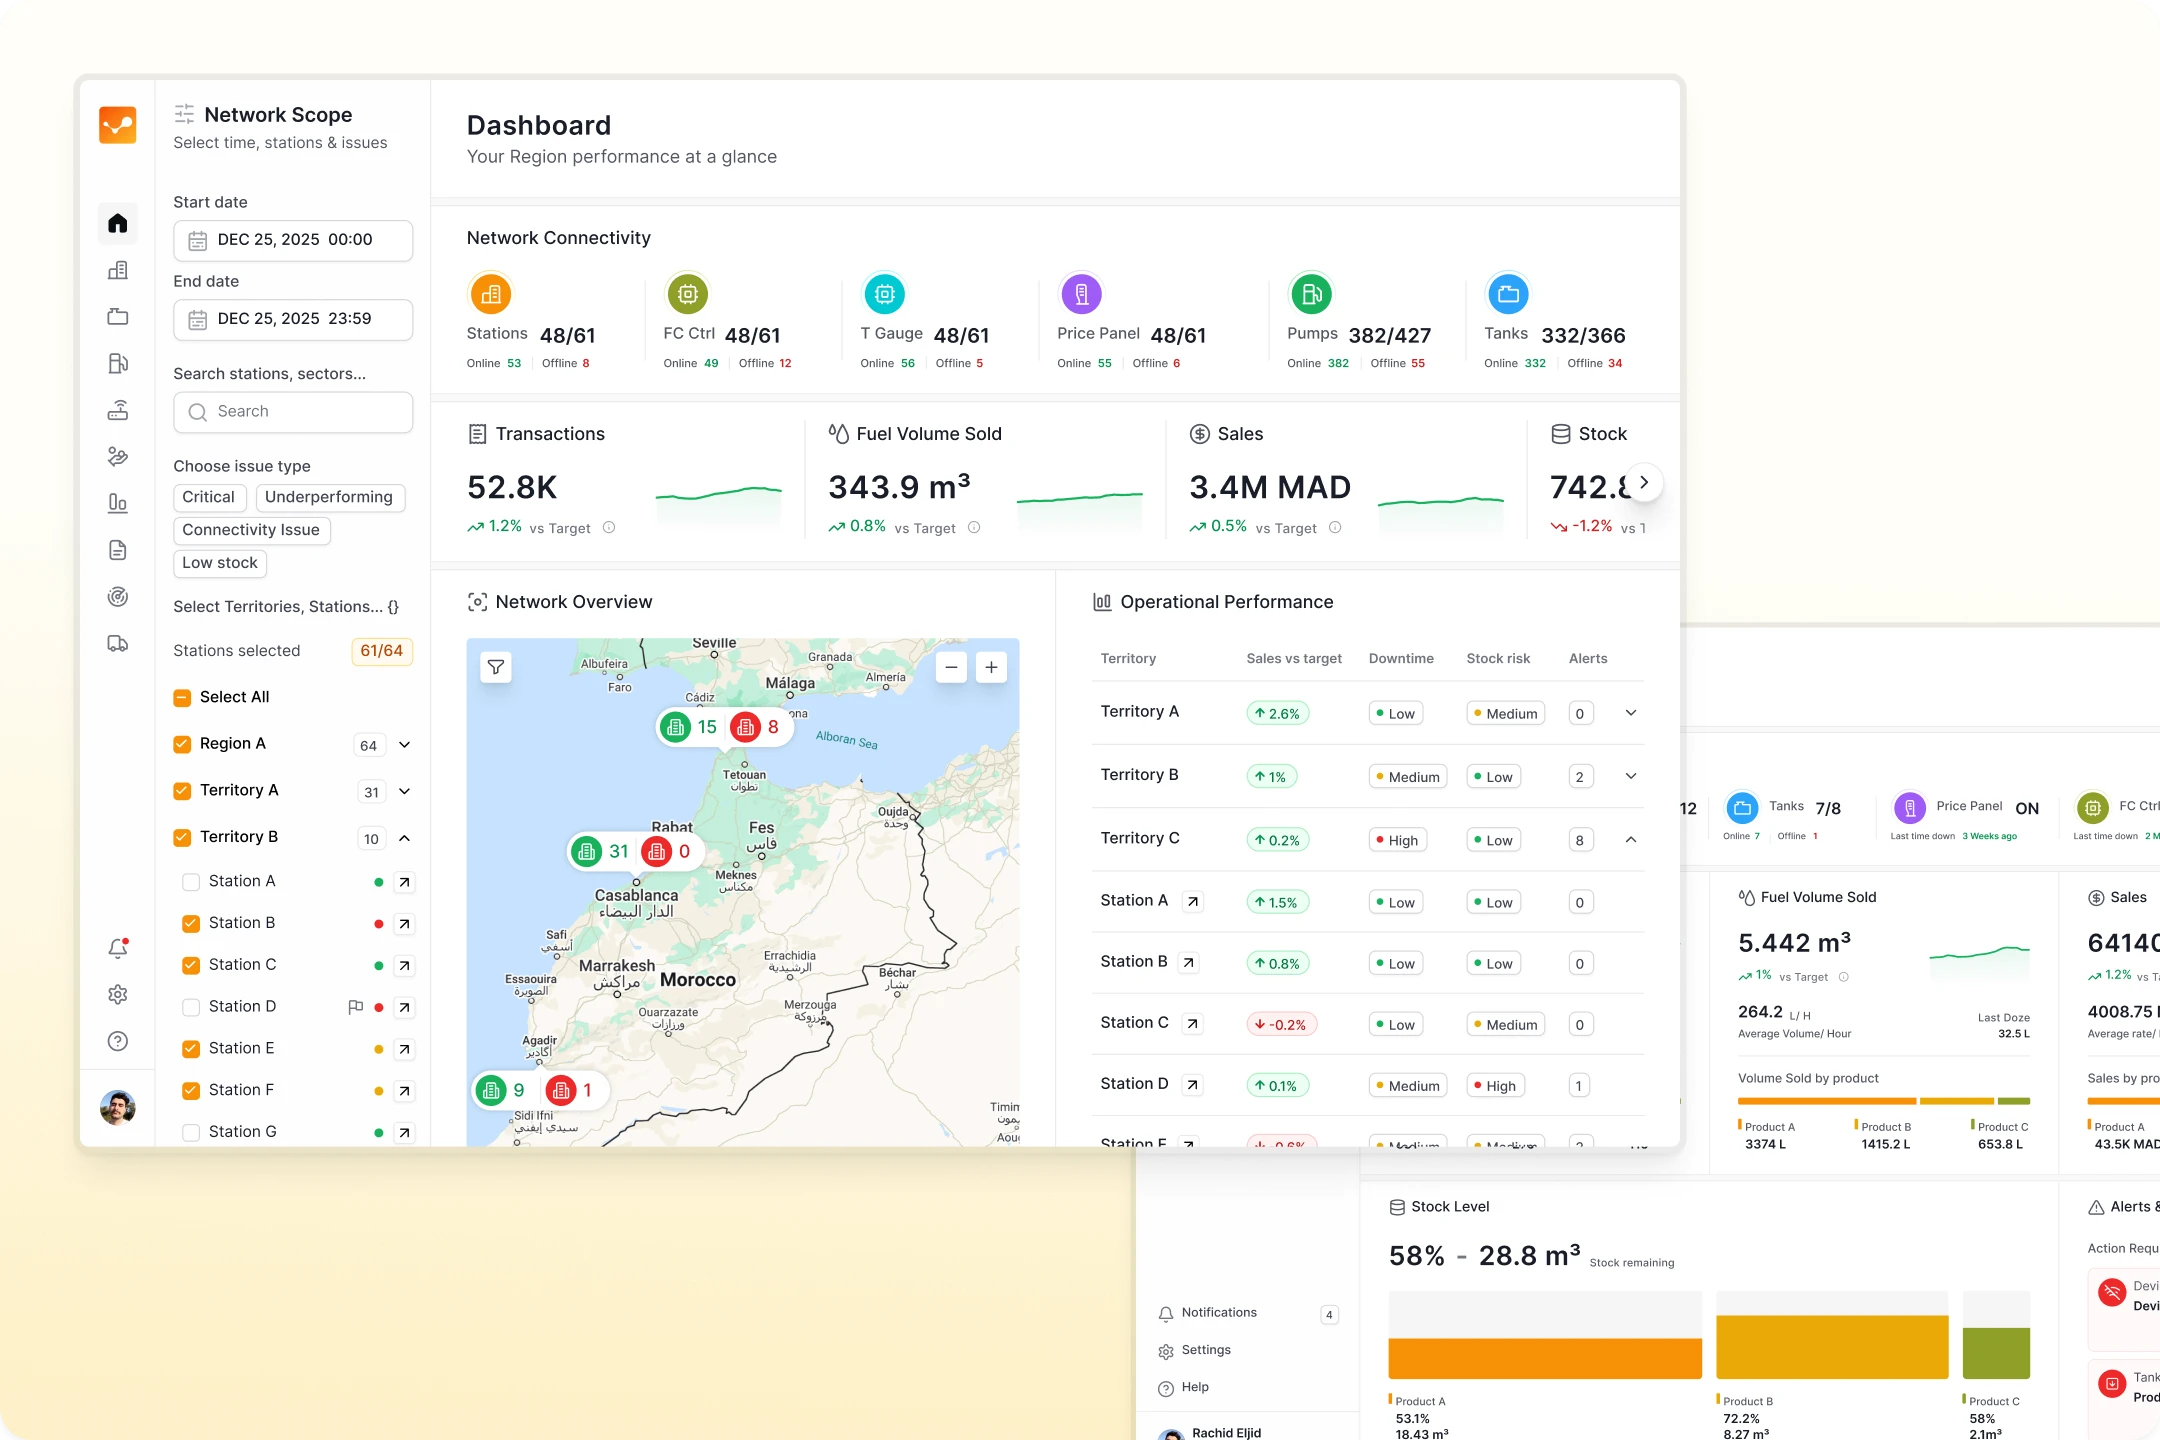
Task: Open the notifications bell icon
Action: tap(118, 948)
